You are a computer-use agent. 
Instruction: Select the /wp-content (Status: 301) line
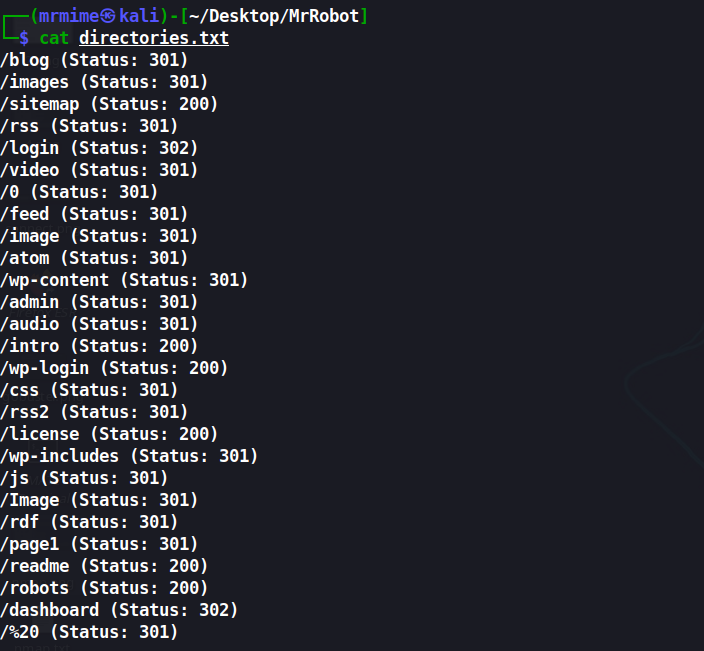pyautogui.click(x=124, y=280)
